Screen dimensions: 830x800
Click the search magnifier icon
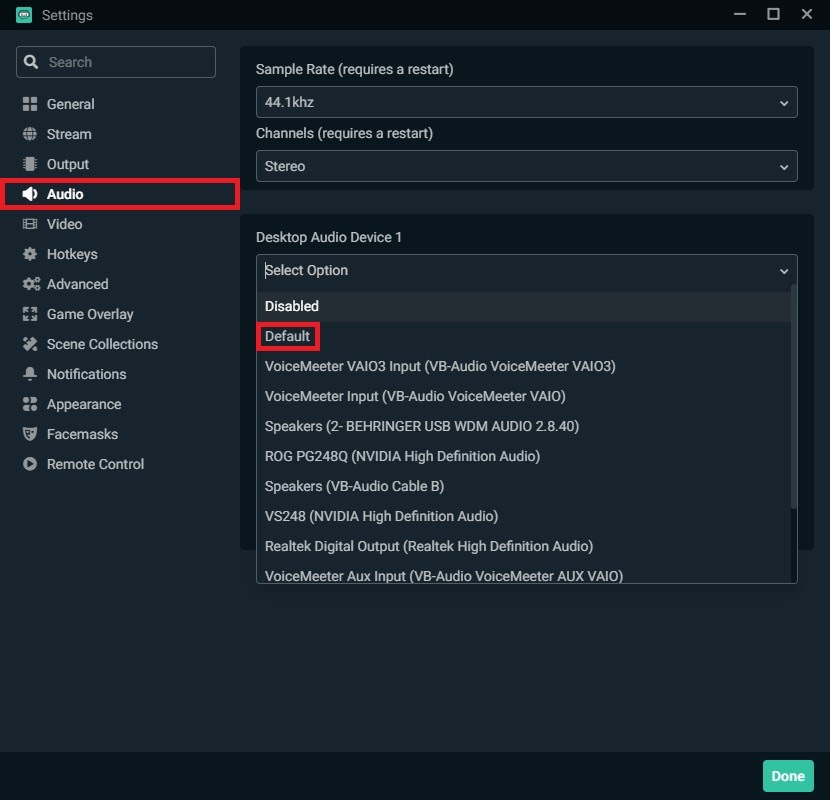(31, 62)
